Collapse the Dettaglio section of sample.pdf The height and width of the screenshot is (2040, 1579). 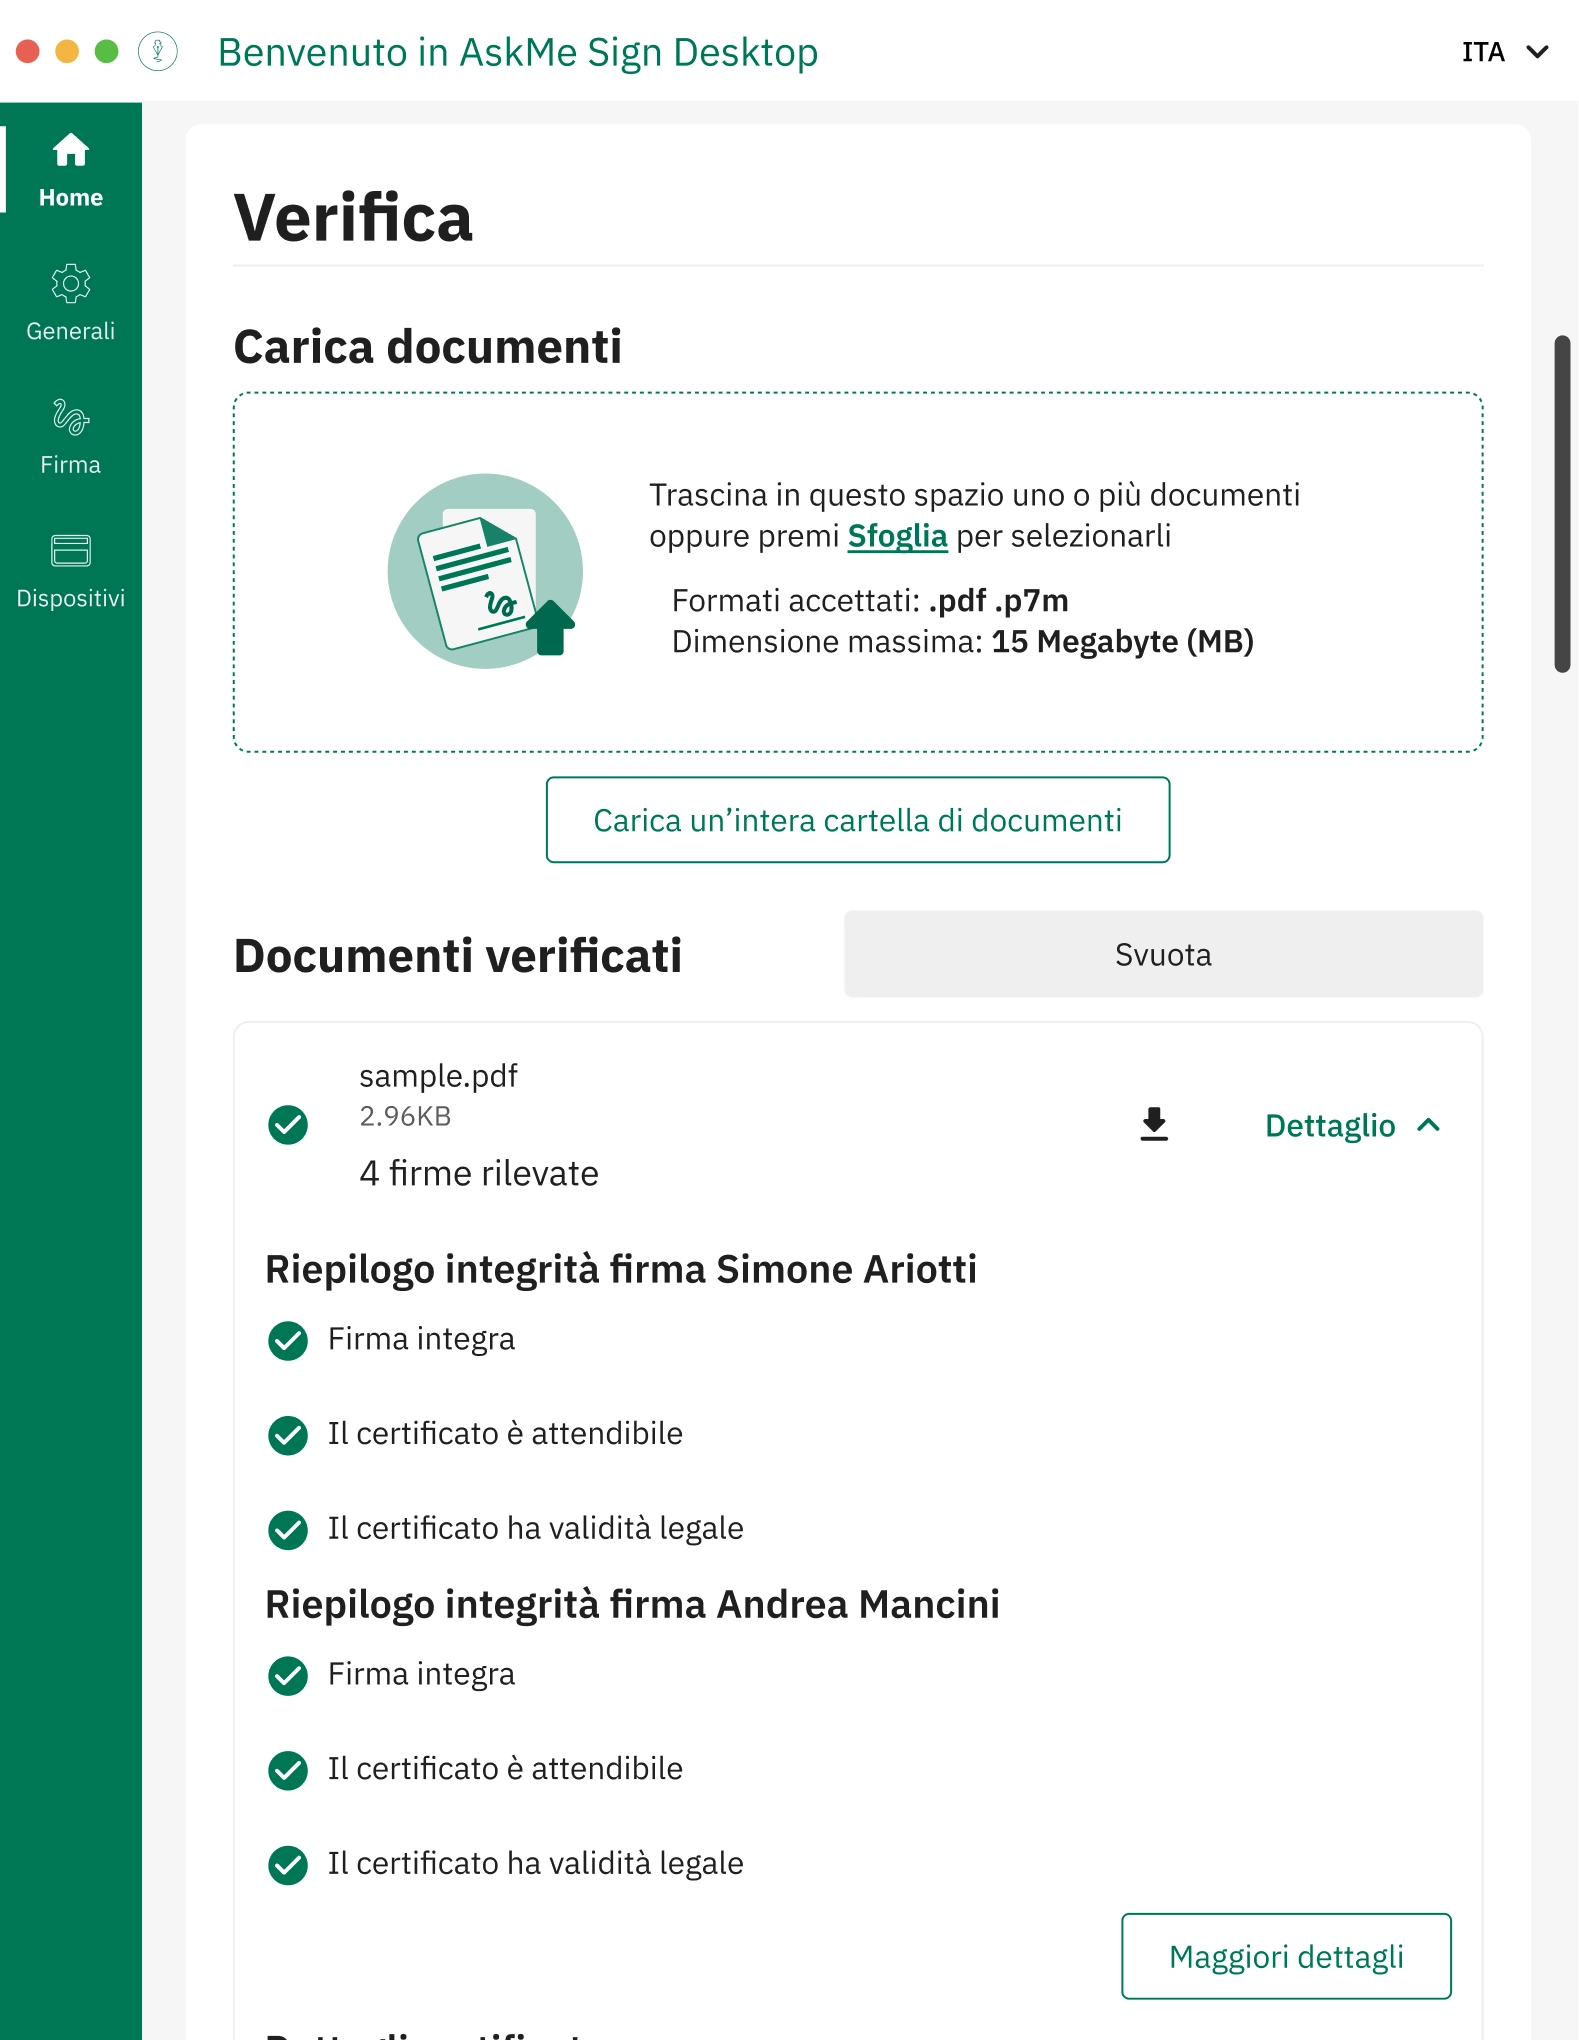tap(1353, 1125)
